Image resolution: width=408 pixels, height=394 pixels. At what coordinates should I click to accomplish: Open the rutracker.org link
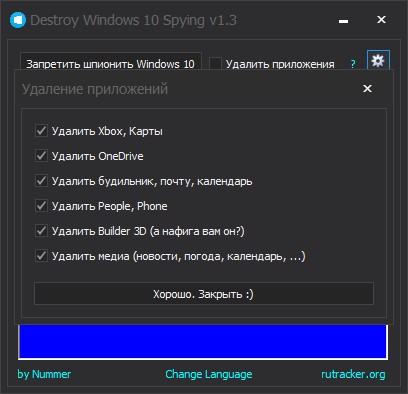(353, 374)
